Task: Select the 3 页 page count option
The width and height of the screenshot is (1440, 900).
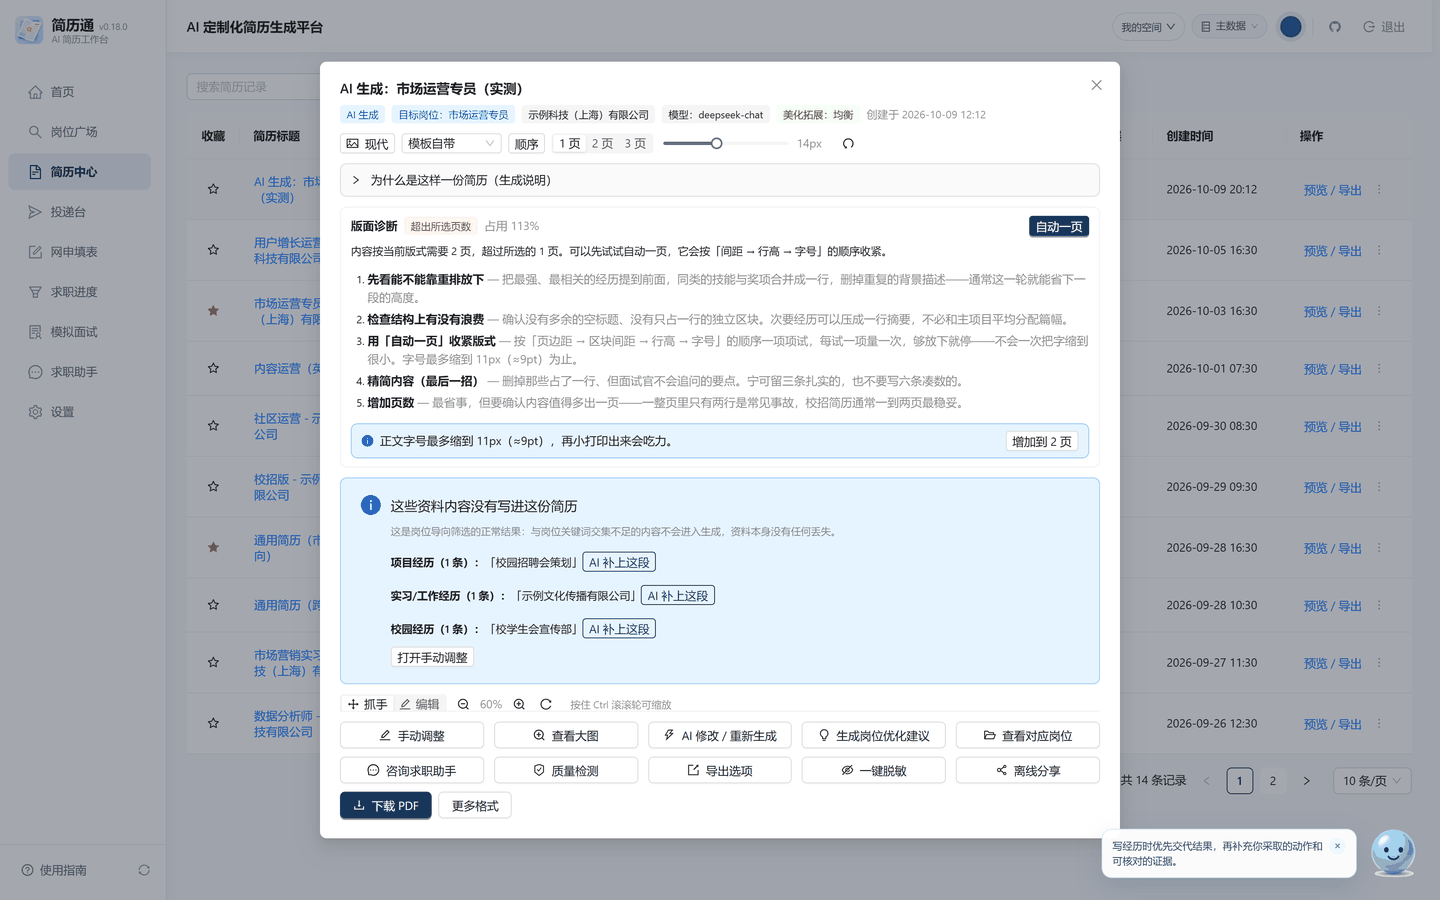Action: click(635, 144)
